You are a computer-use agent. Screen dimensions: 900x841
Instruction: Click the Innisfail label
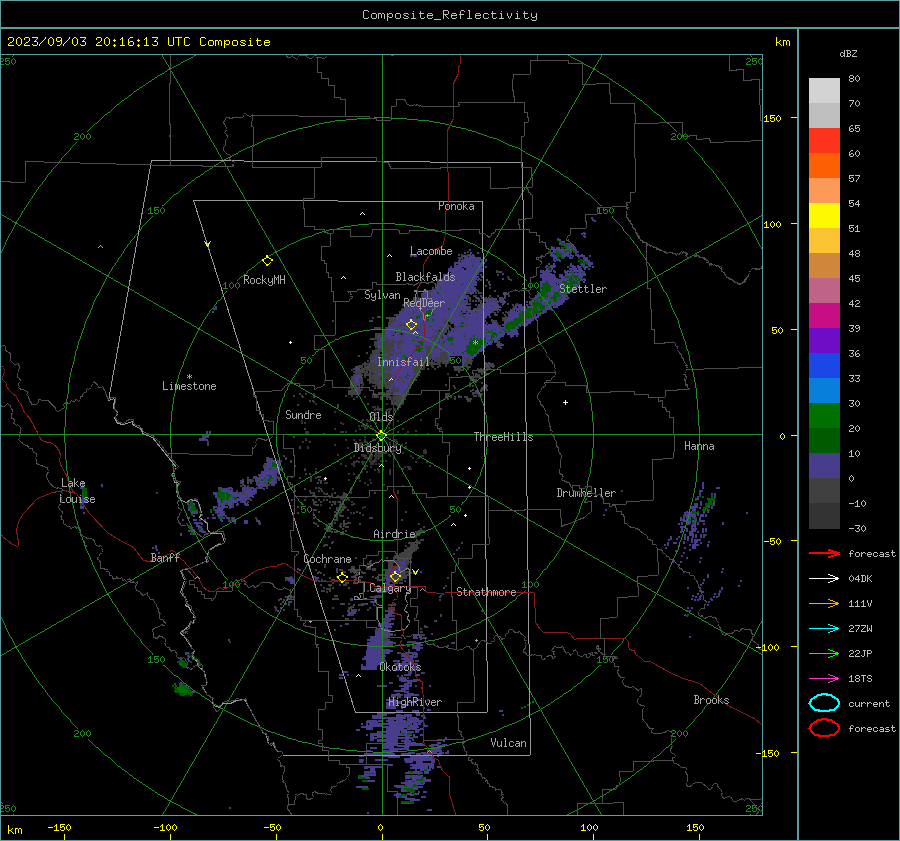click(403, 362)
